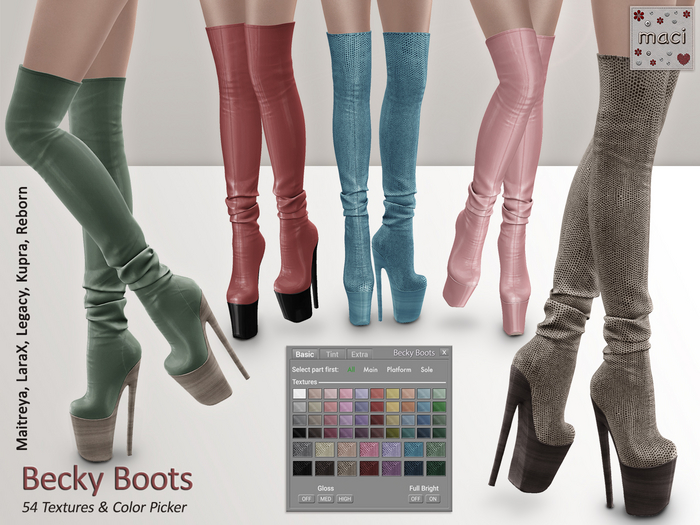This screenshot has height=525, width=700.
Task: Close the Becky Boots HUD panel
Action: (444, 352)
